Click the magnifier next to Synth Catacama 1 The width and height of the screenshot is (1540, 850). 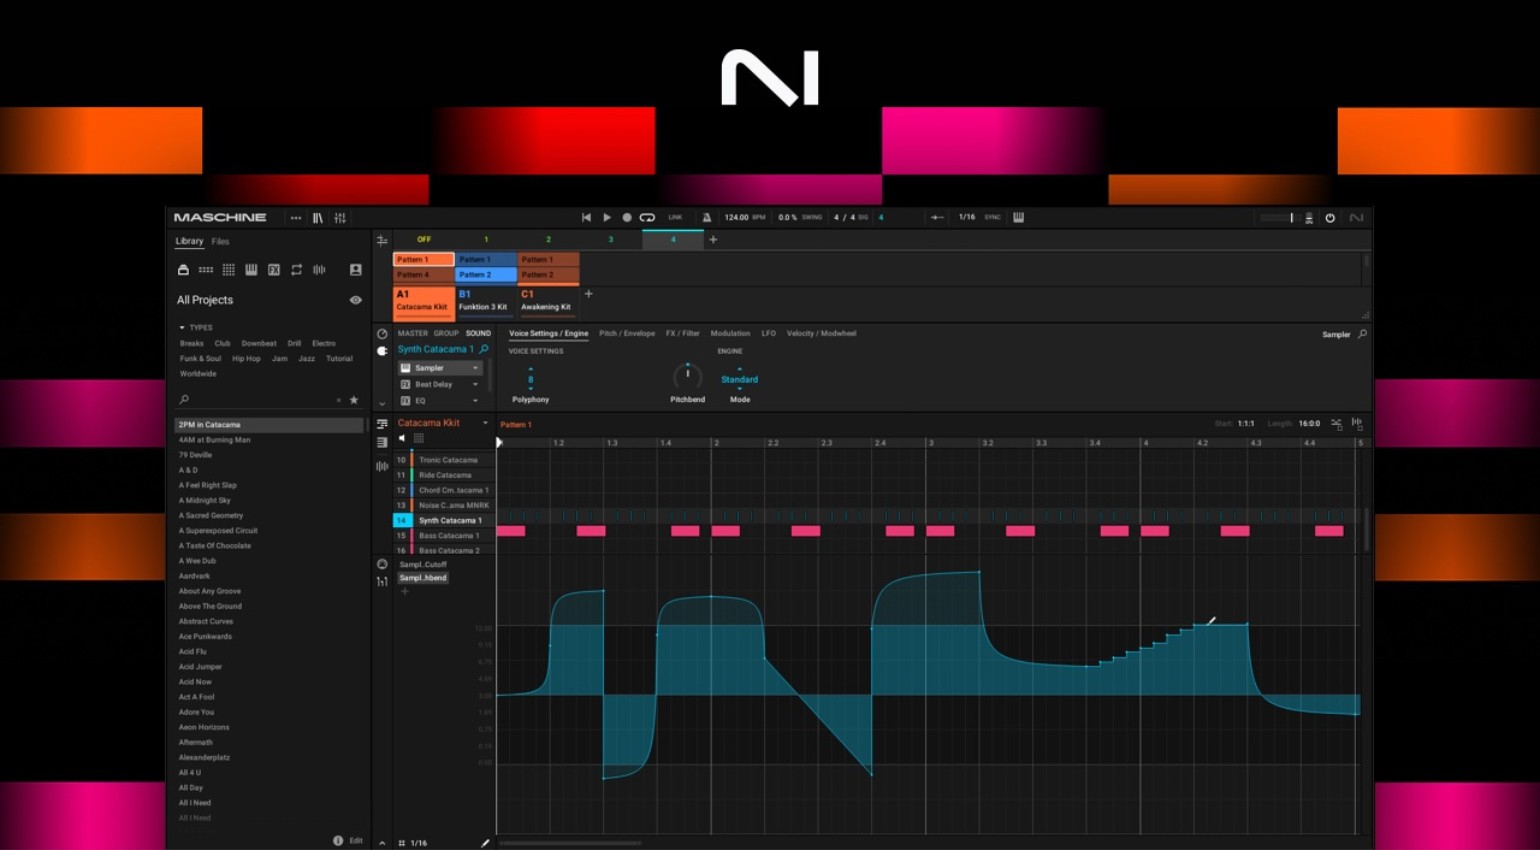[484, 349]
